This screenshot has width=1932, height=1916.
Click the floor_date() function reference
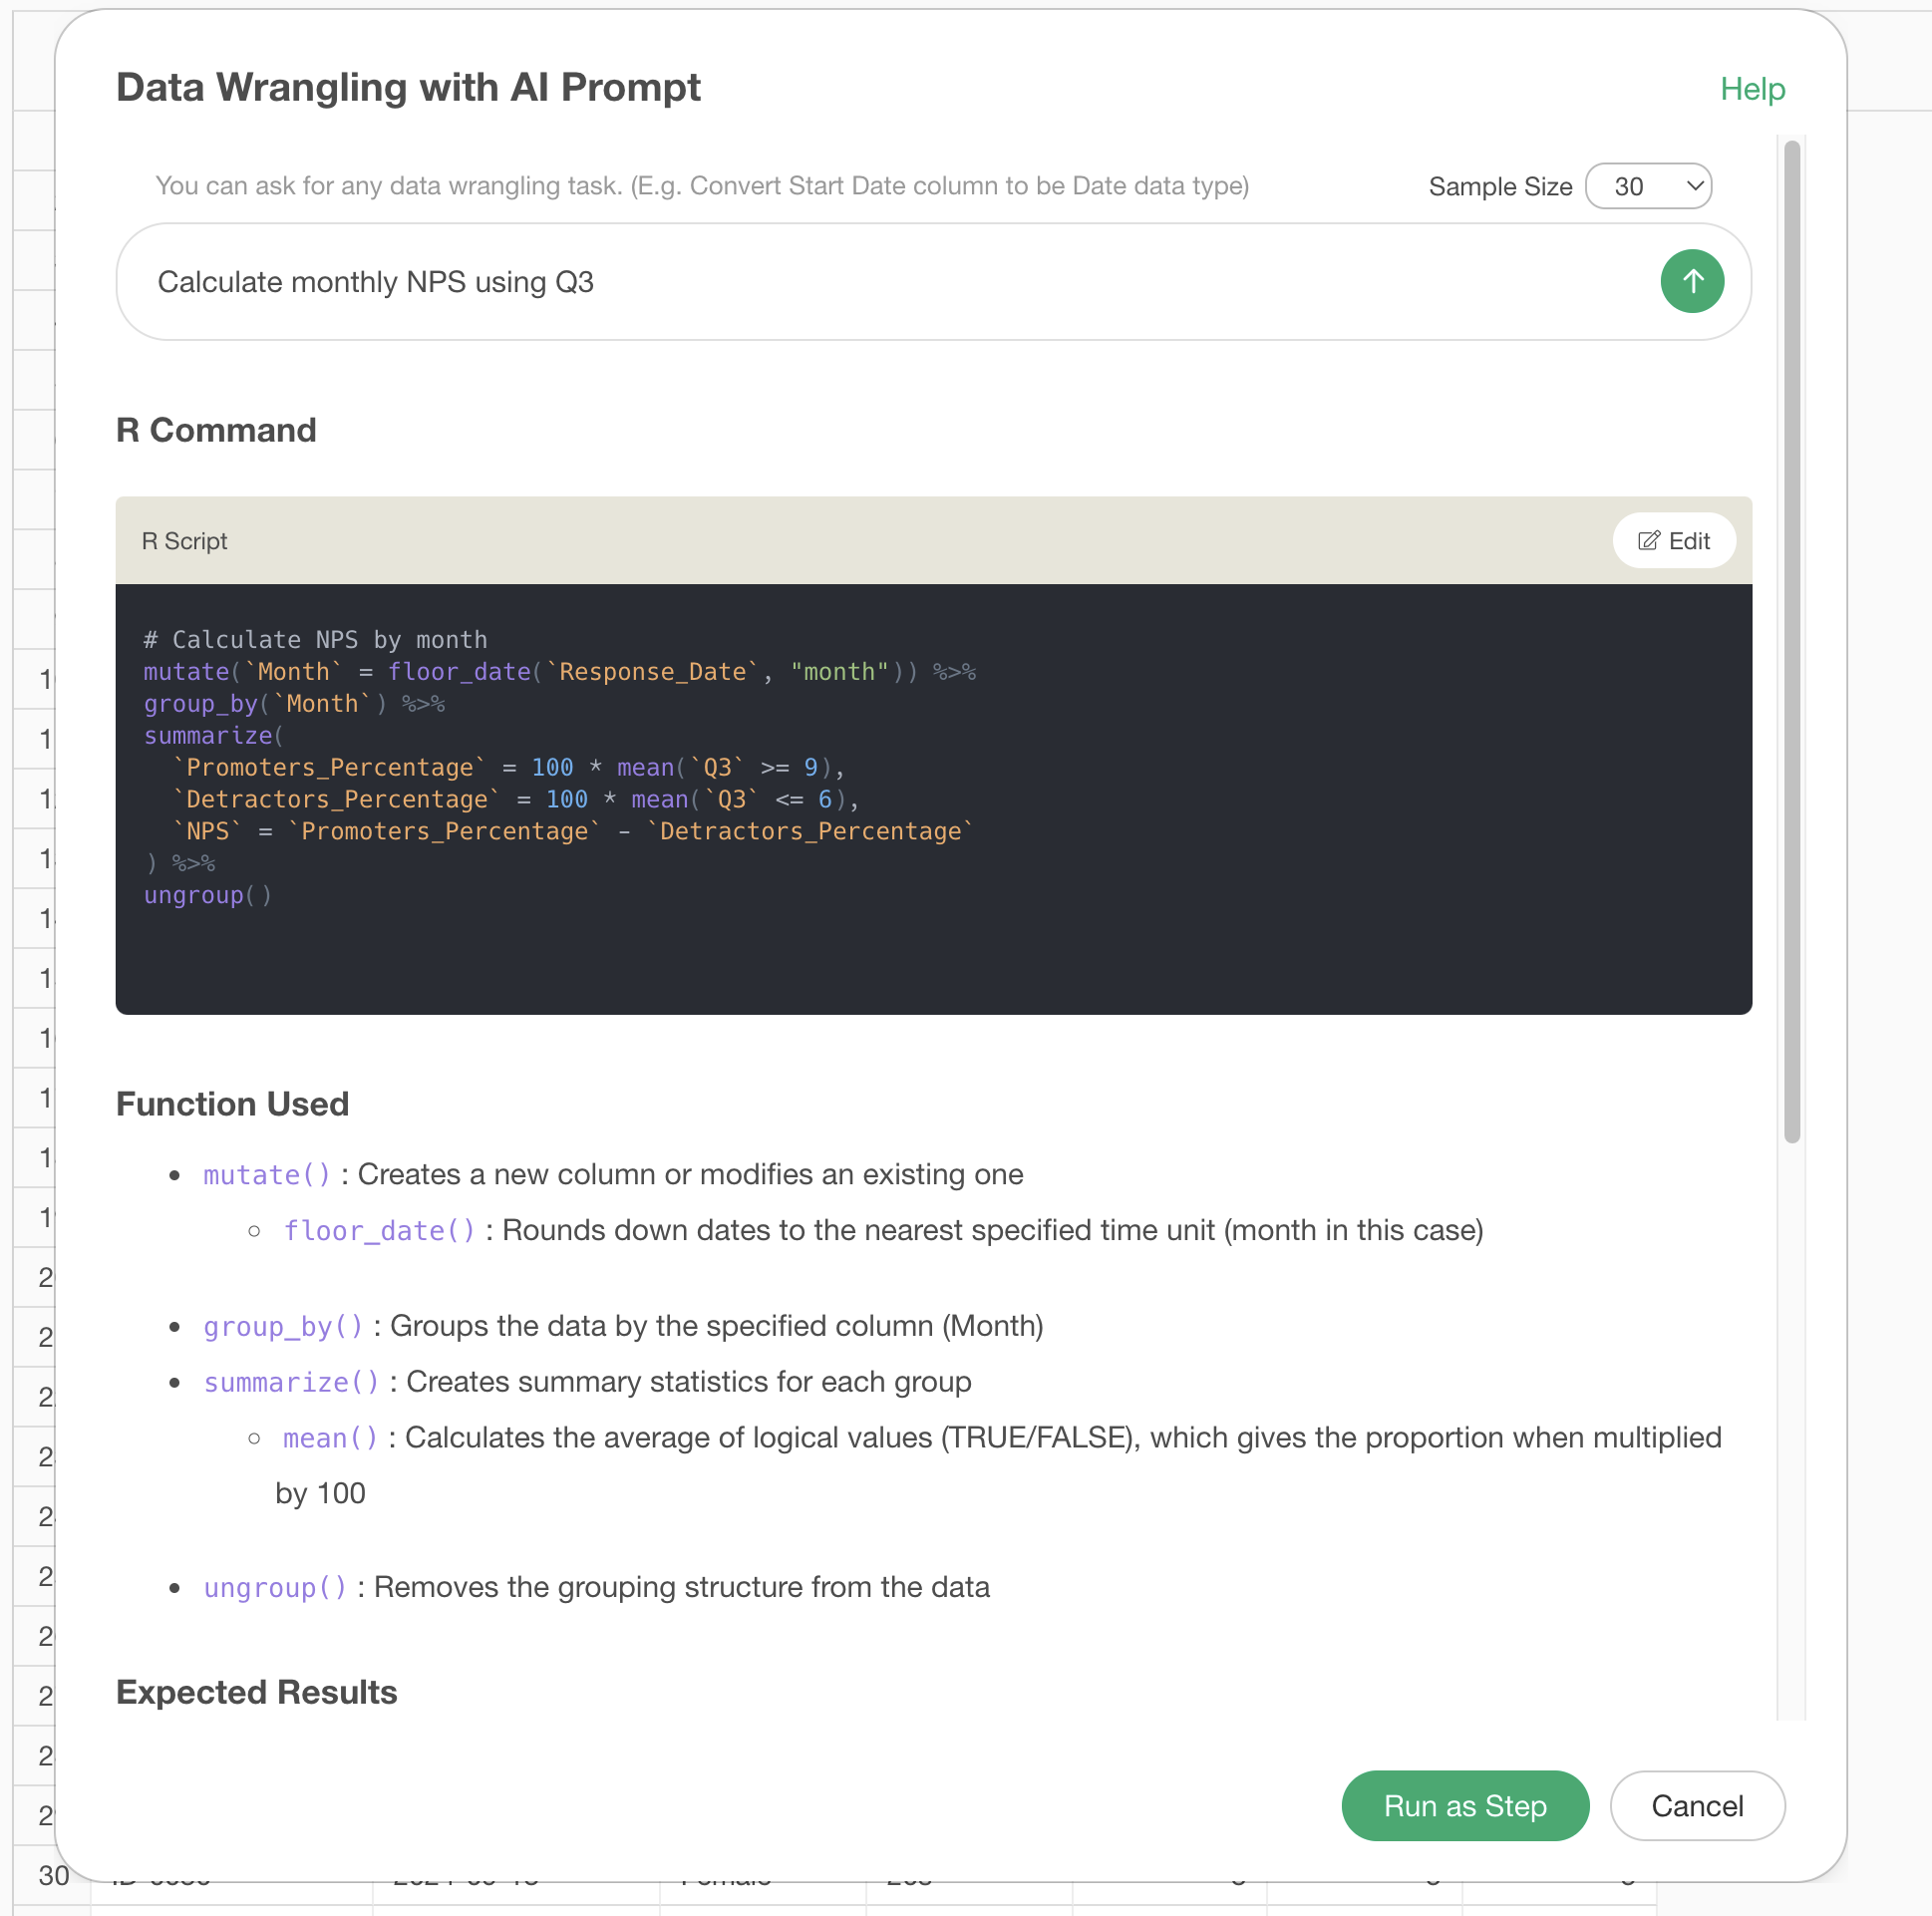click(379, 1231)
